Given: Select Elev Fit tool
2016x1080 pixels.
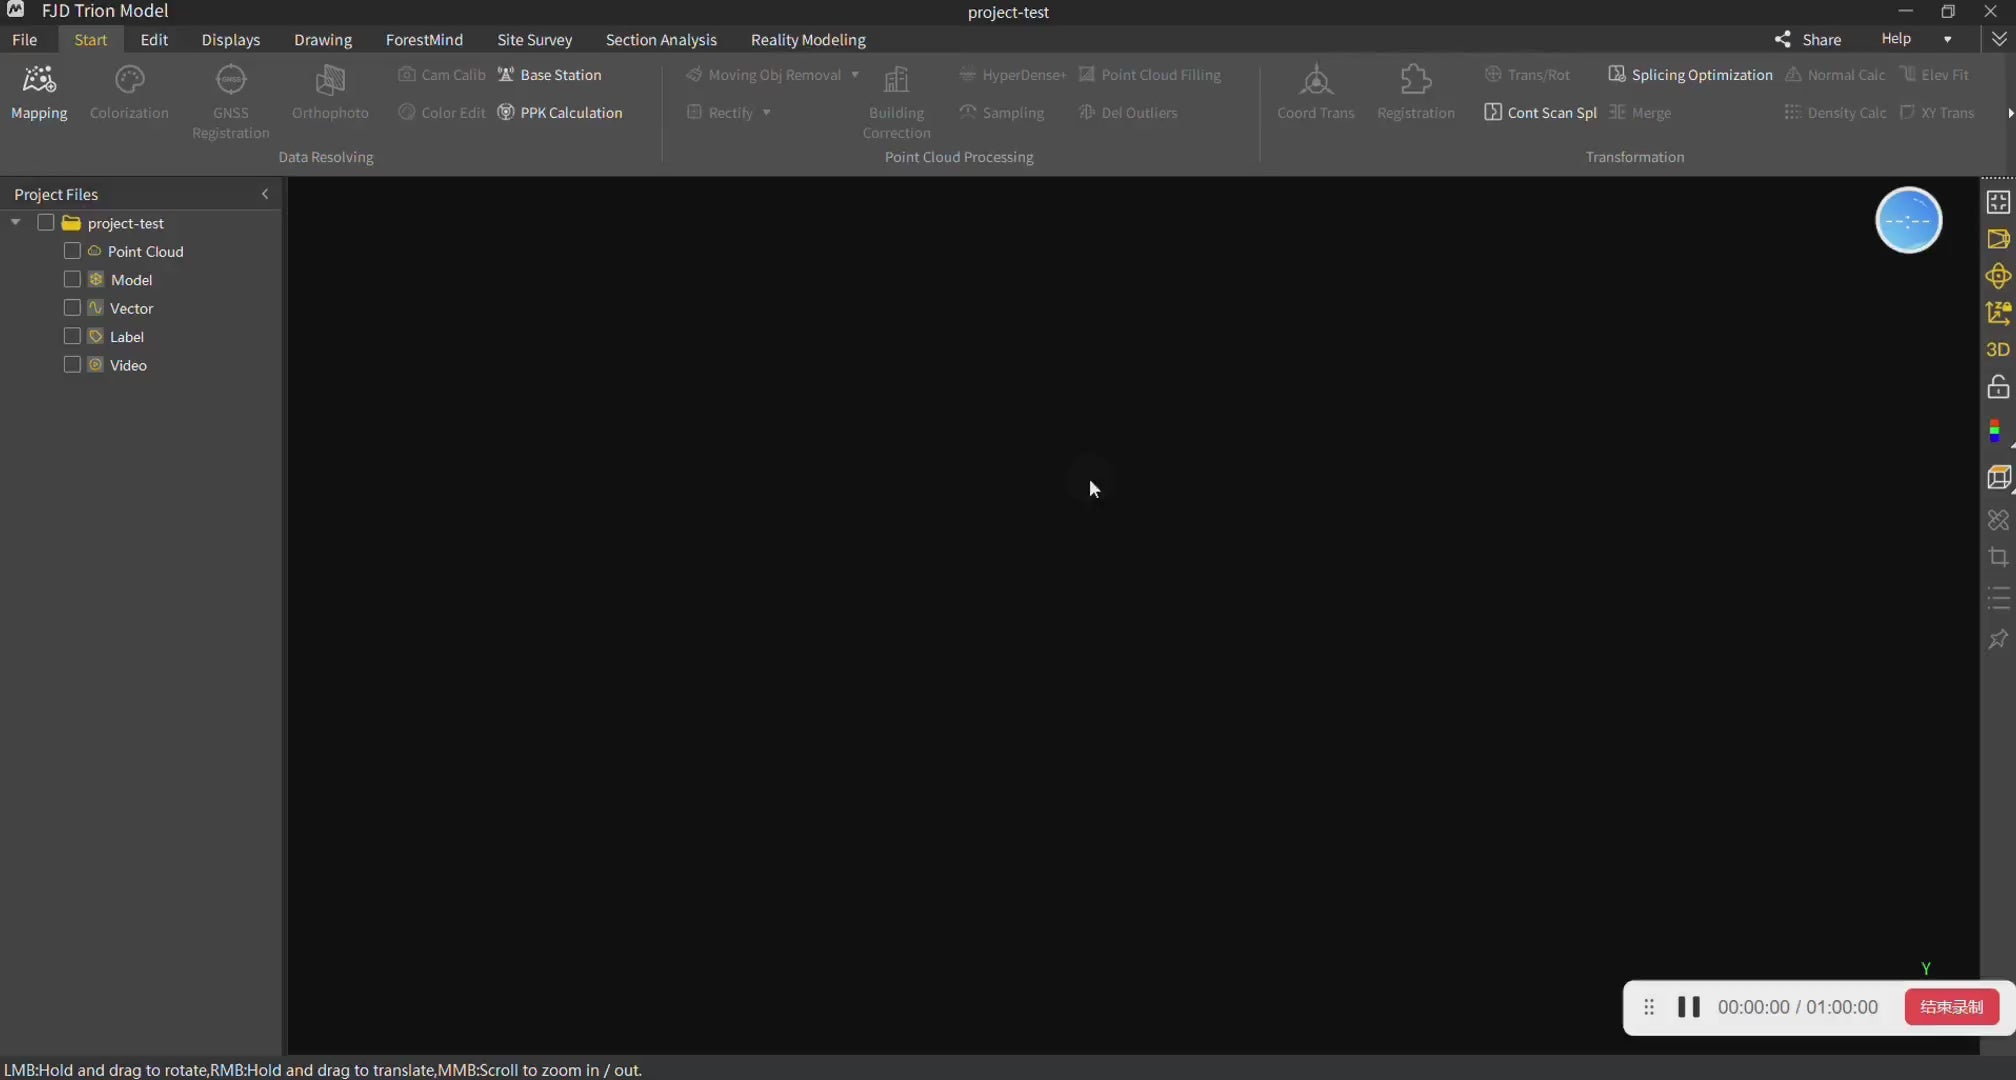Looking at the screenshot, I should pos(1934,75).
